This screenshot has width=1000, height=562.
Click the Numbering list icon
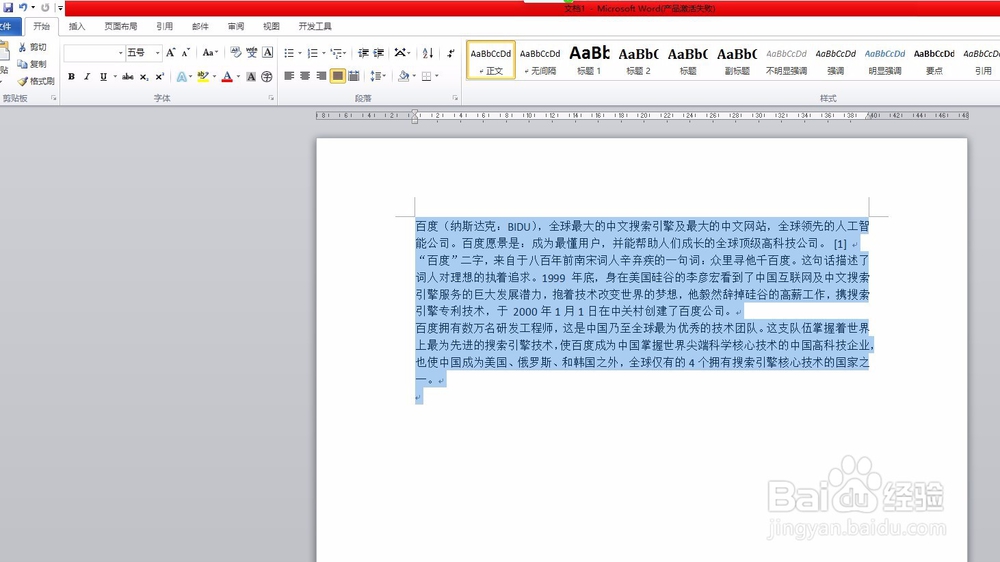(x=312, y=53)
